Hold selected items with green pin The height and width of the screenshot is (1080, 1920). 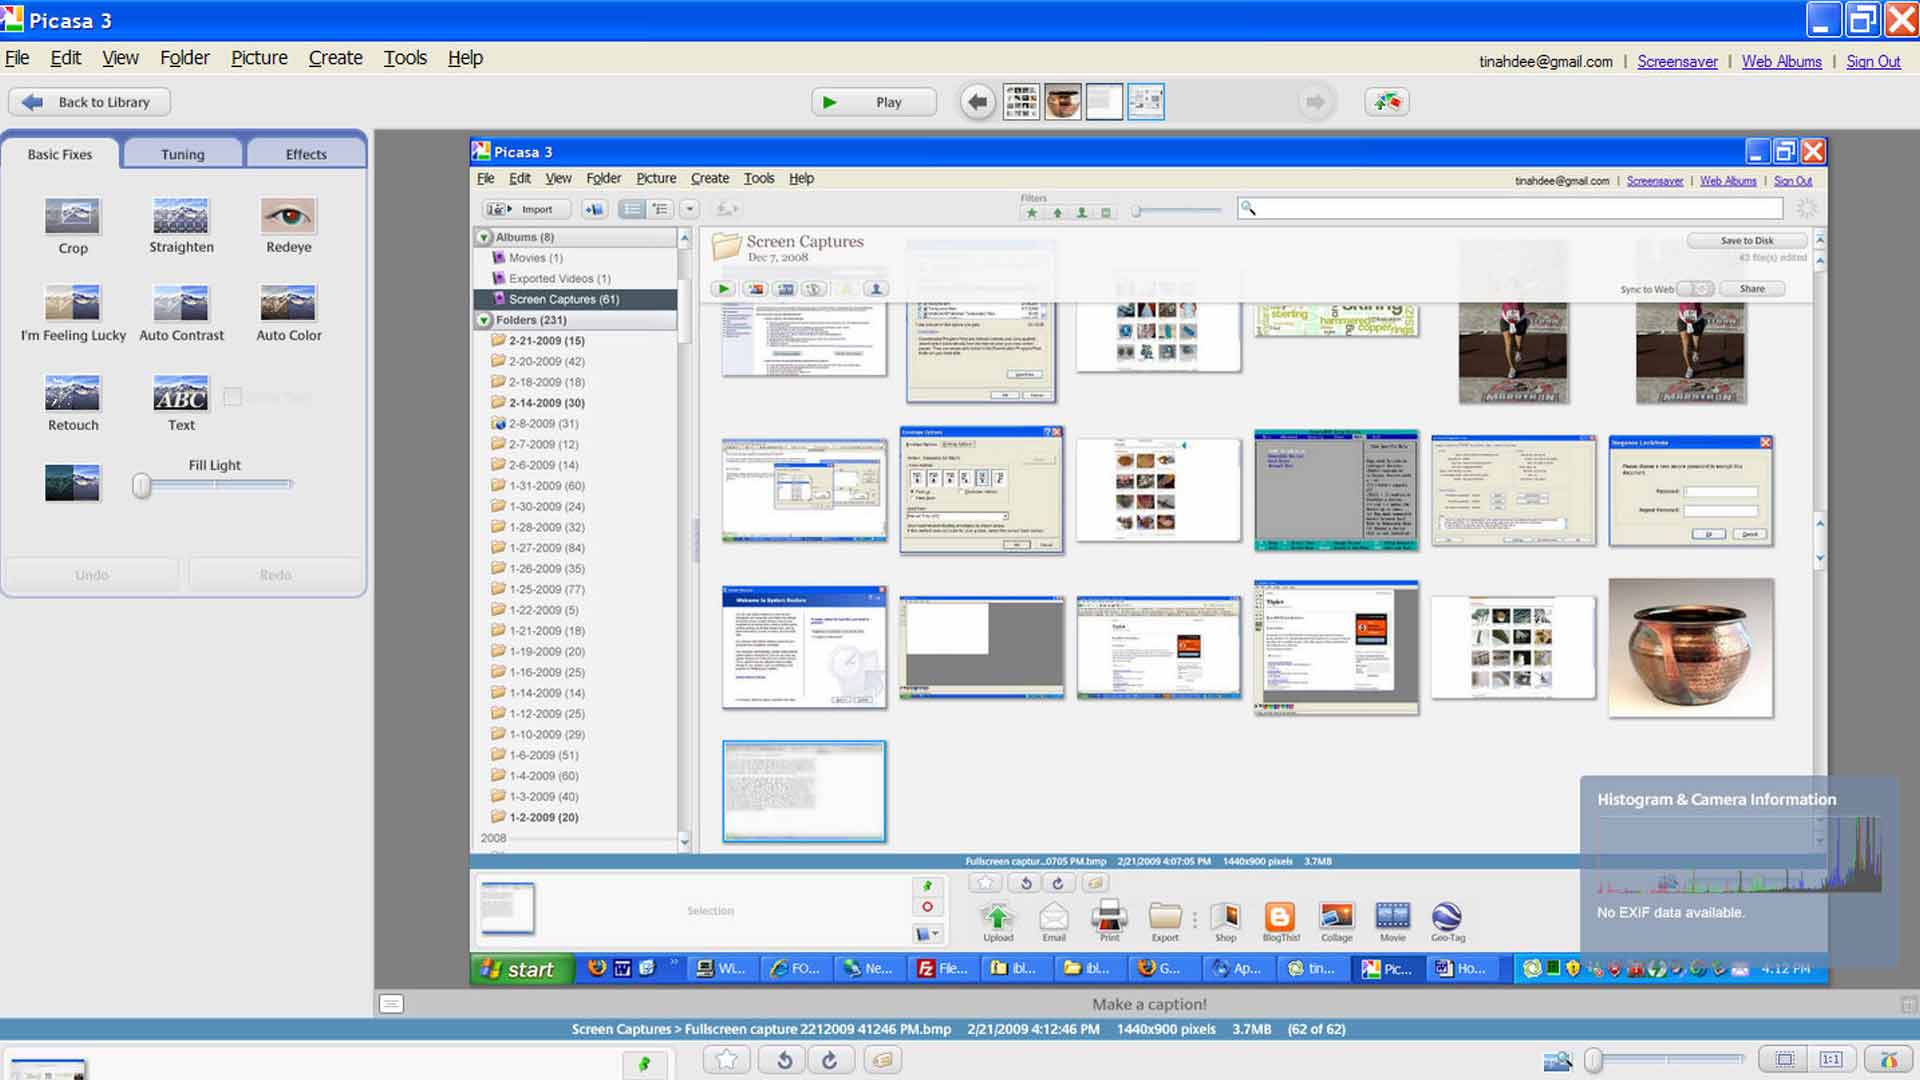click(x=645, y=1064)
